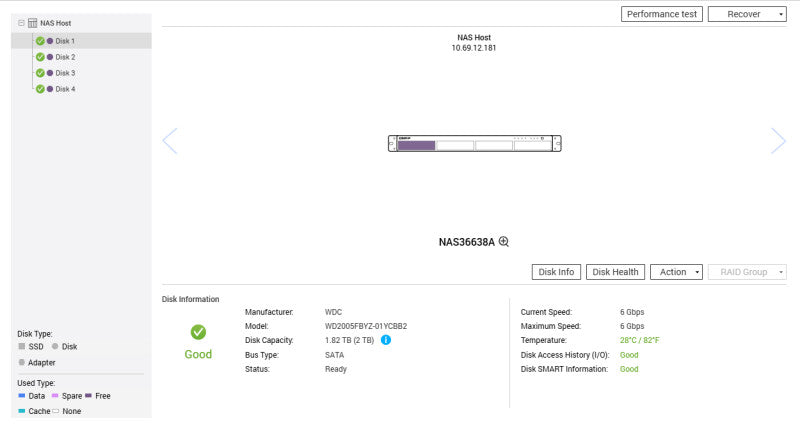800x430 pixels.
Task: Click the Current Speed 6 Gbps value
Action: coord(632,312)
